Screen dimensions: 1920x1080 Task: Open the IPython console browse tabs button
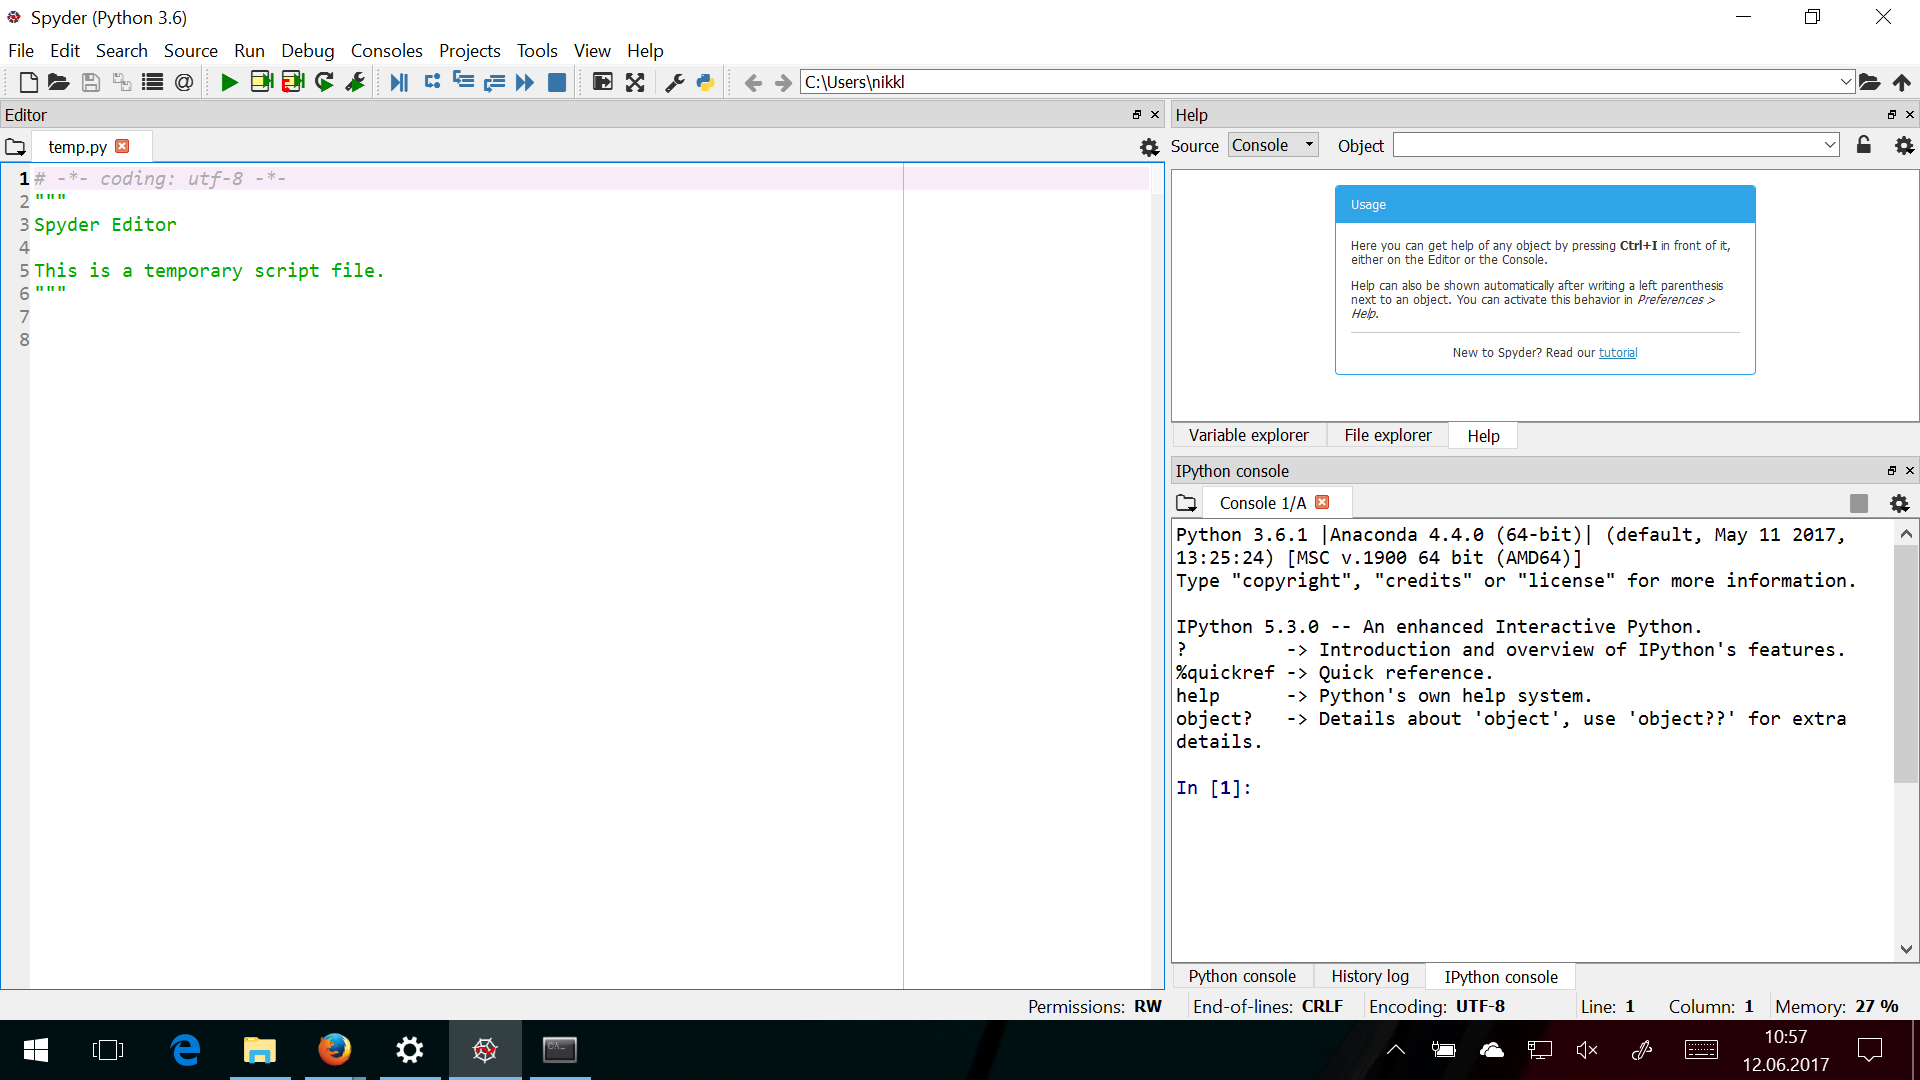click(x=1186, y=503)
